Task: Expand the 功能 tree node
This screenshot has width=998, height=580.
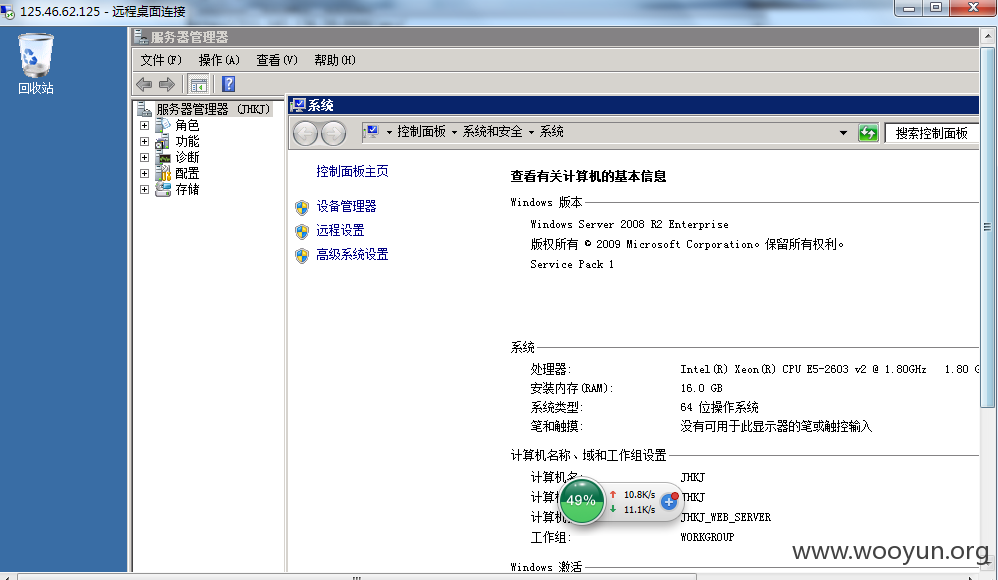Action: click(144, 141)
